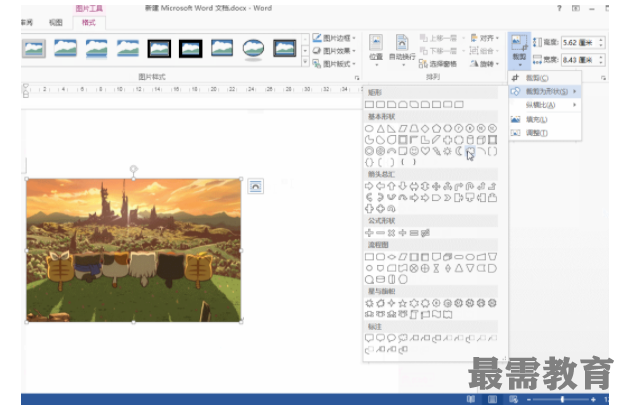Pick the isosceles triangle shape

(380, 129)
